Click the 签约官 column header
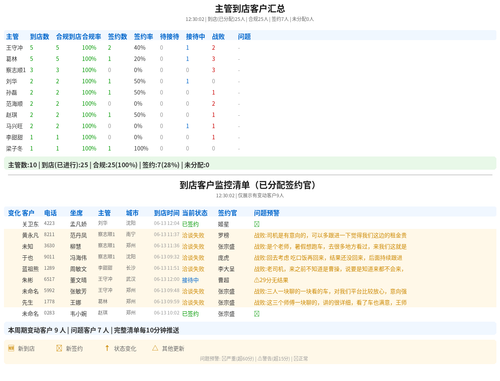 pos(227,213)
